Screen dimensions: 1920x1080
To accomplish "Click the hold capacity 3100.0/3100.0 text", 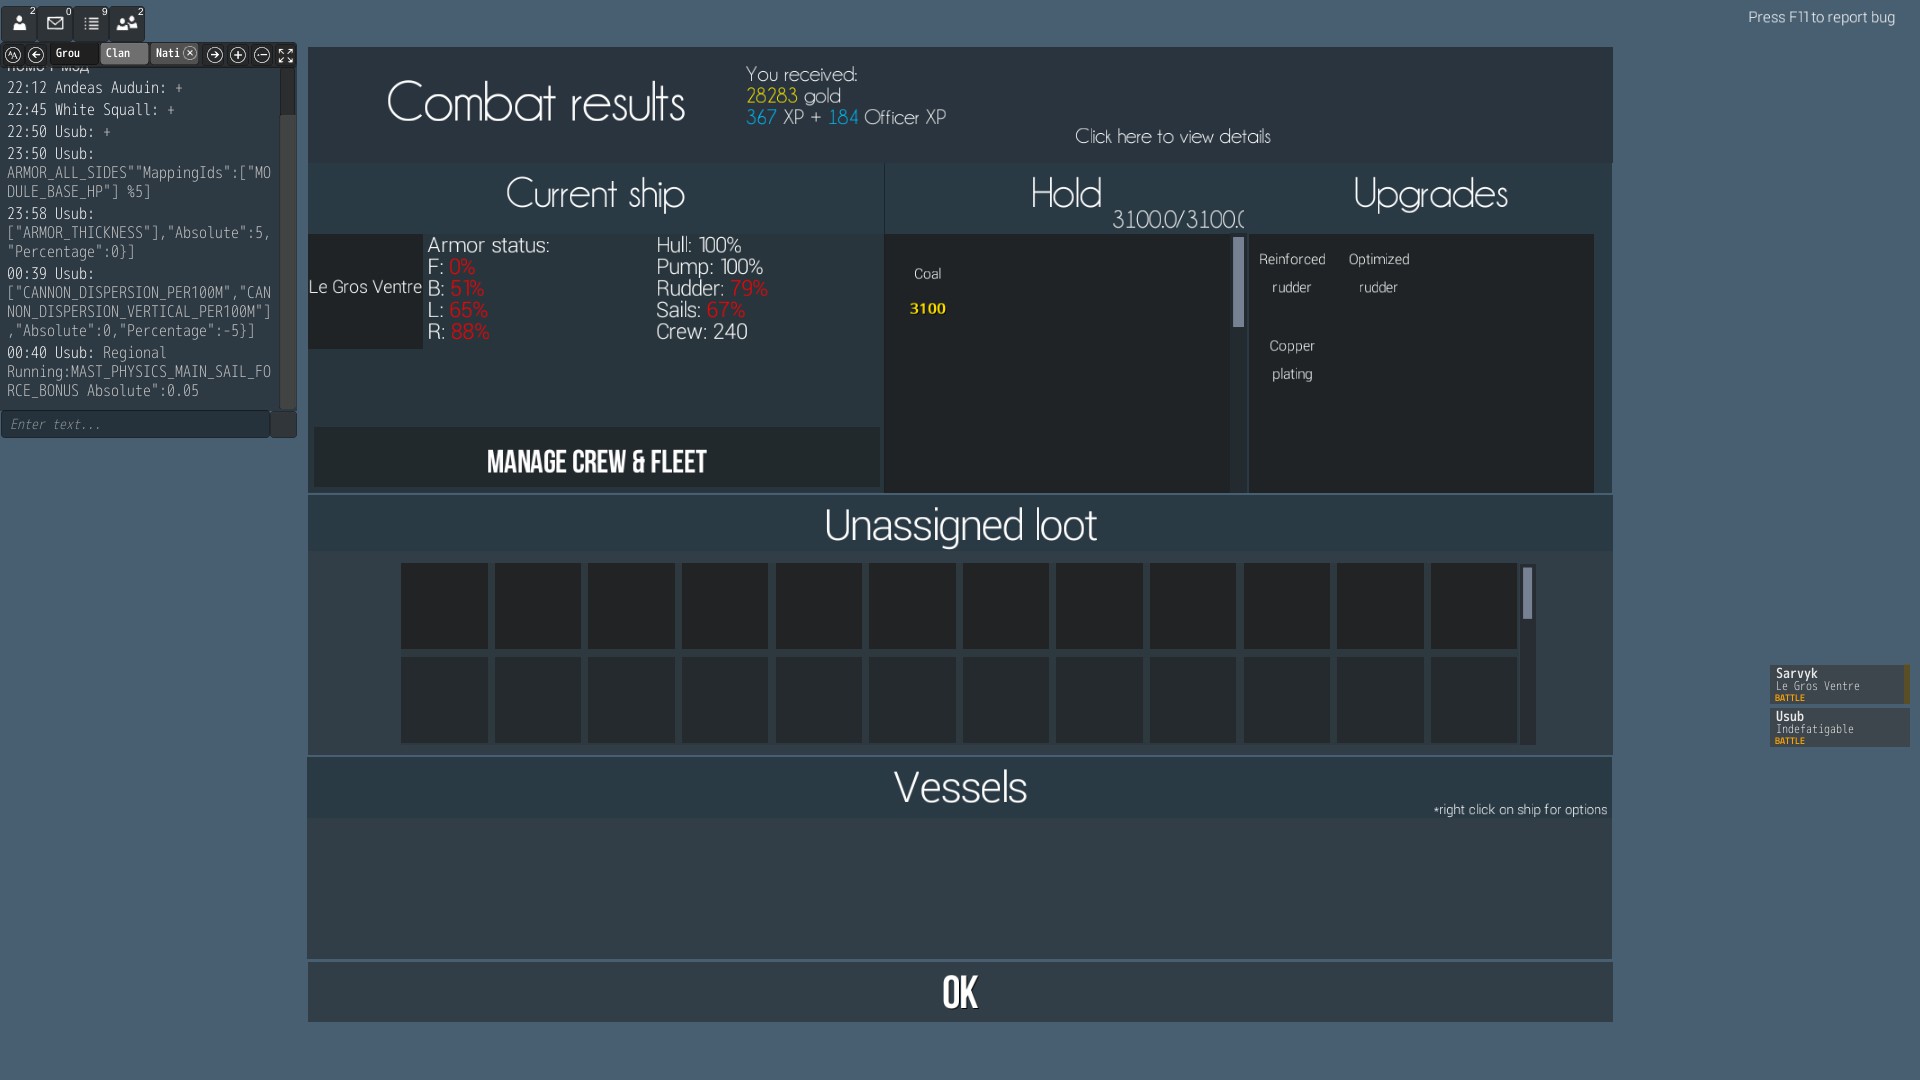I will click(1178, 220).
